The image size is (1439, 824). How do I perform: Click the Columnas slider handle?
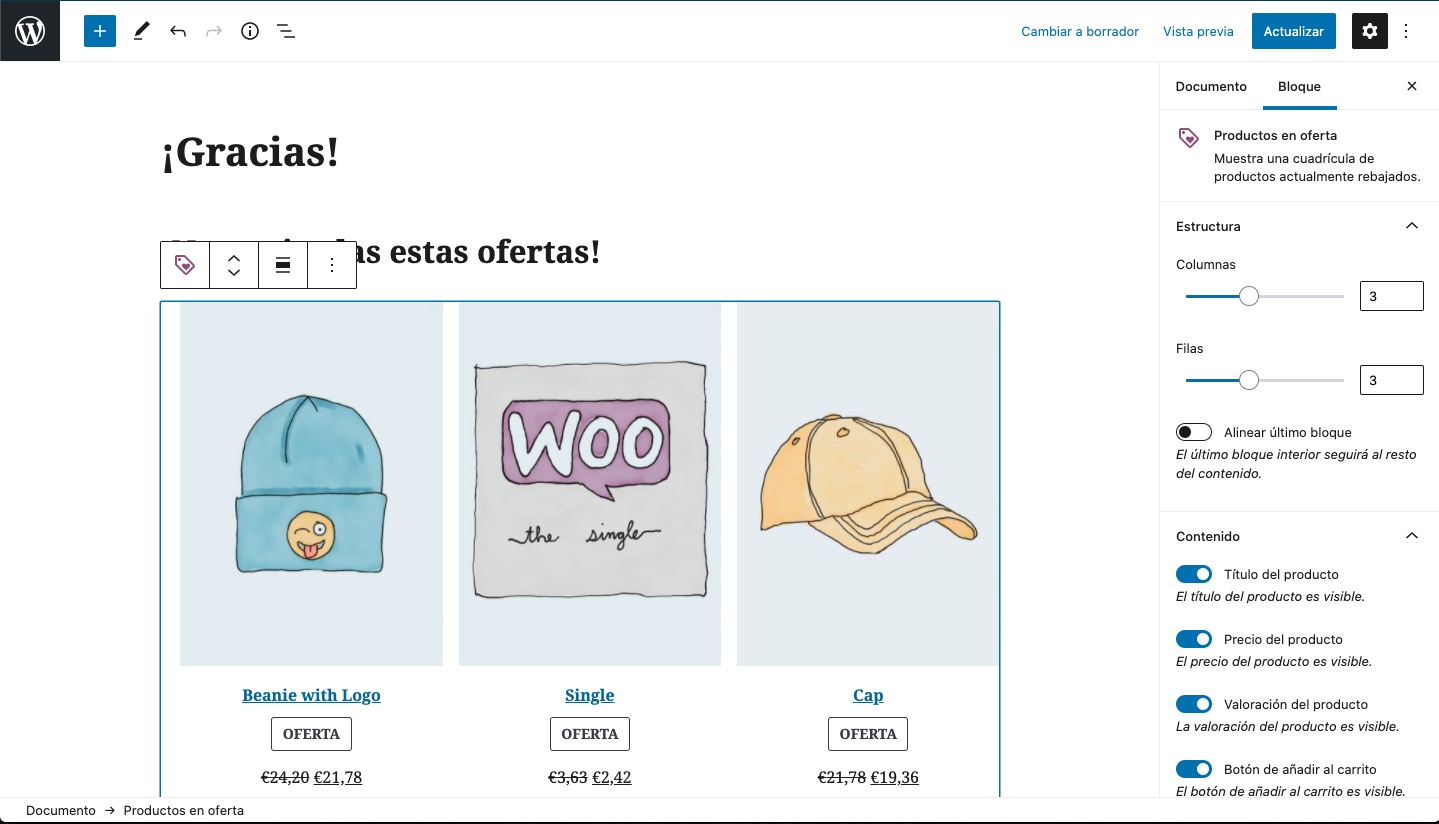click(x=1248, y=296)
